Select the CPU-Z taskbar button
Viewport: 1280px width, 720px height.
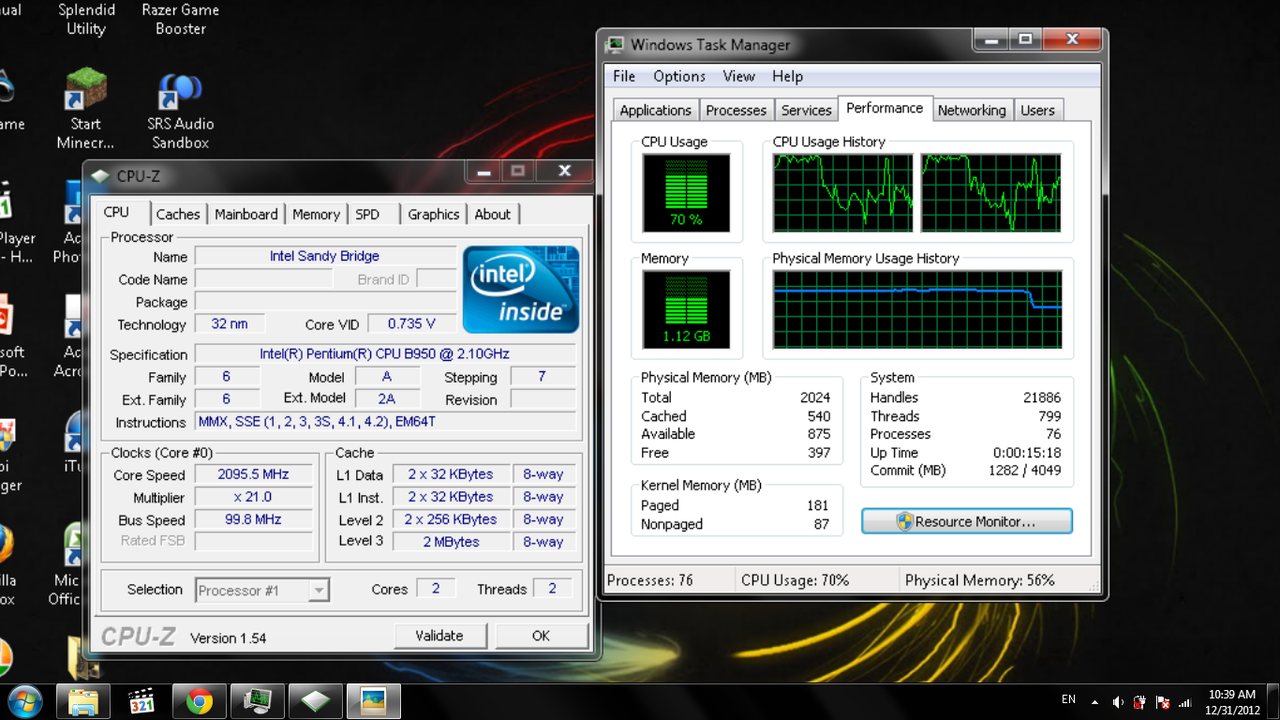(x=315, y=701)
